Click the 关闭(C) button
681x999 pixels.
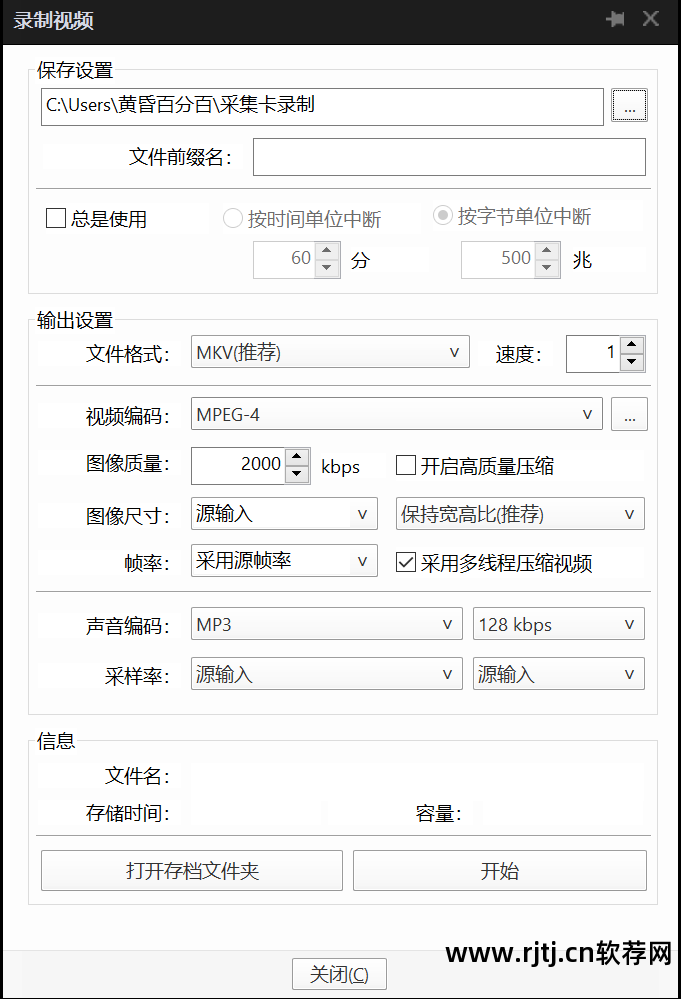(340, 974)
